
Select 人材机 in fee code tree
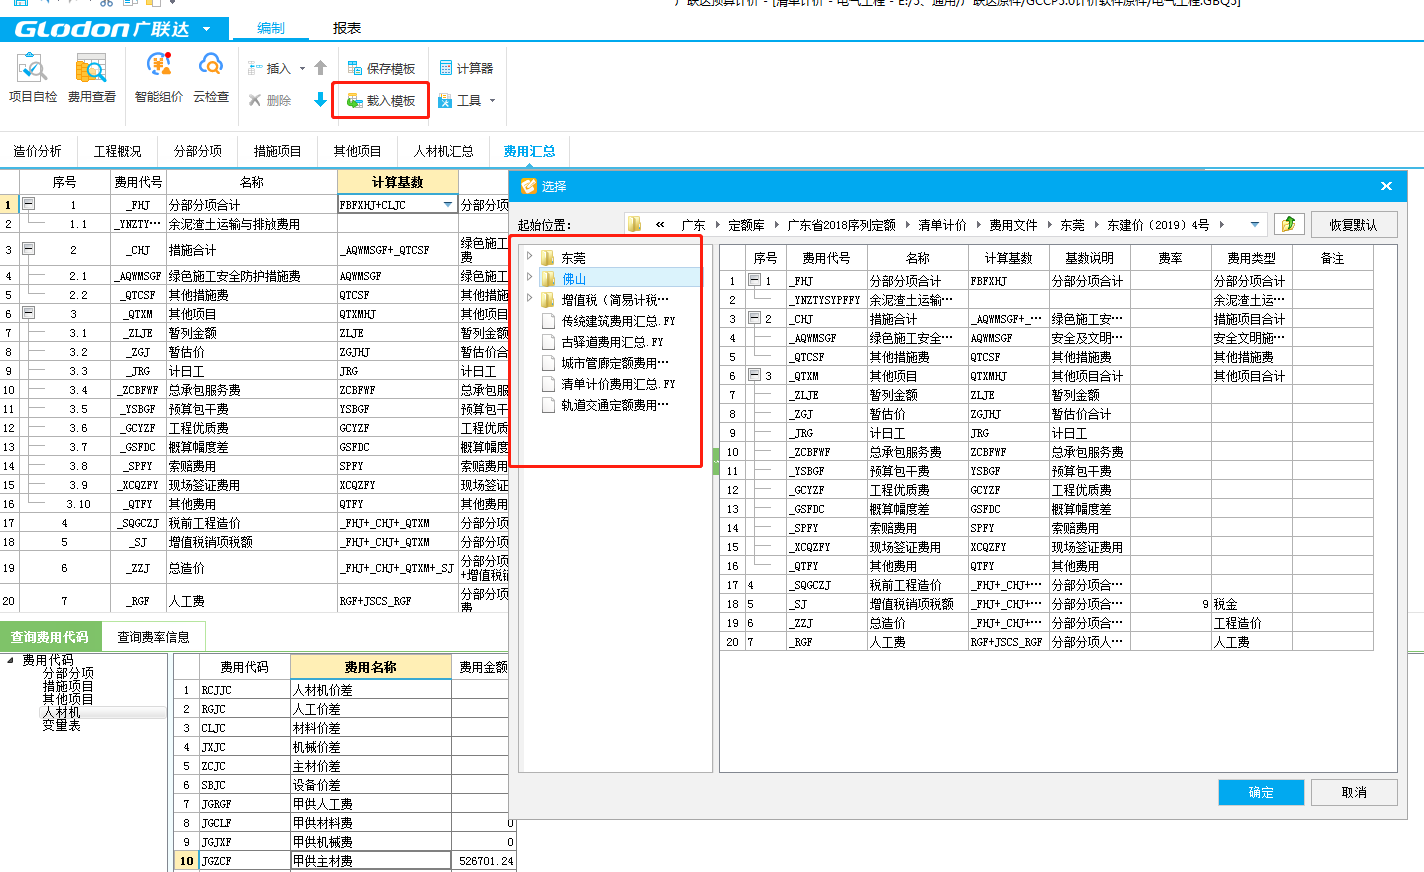coord(61,712)
